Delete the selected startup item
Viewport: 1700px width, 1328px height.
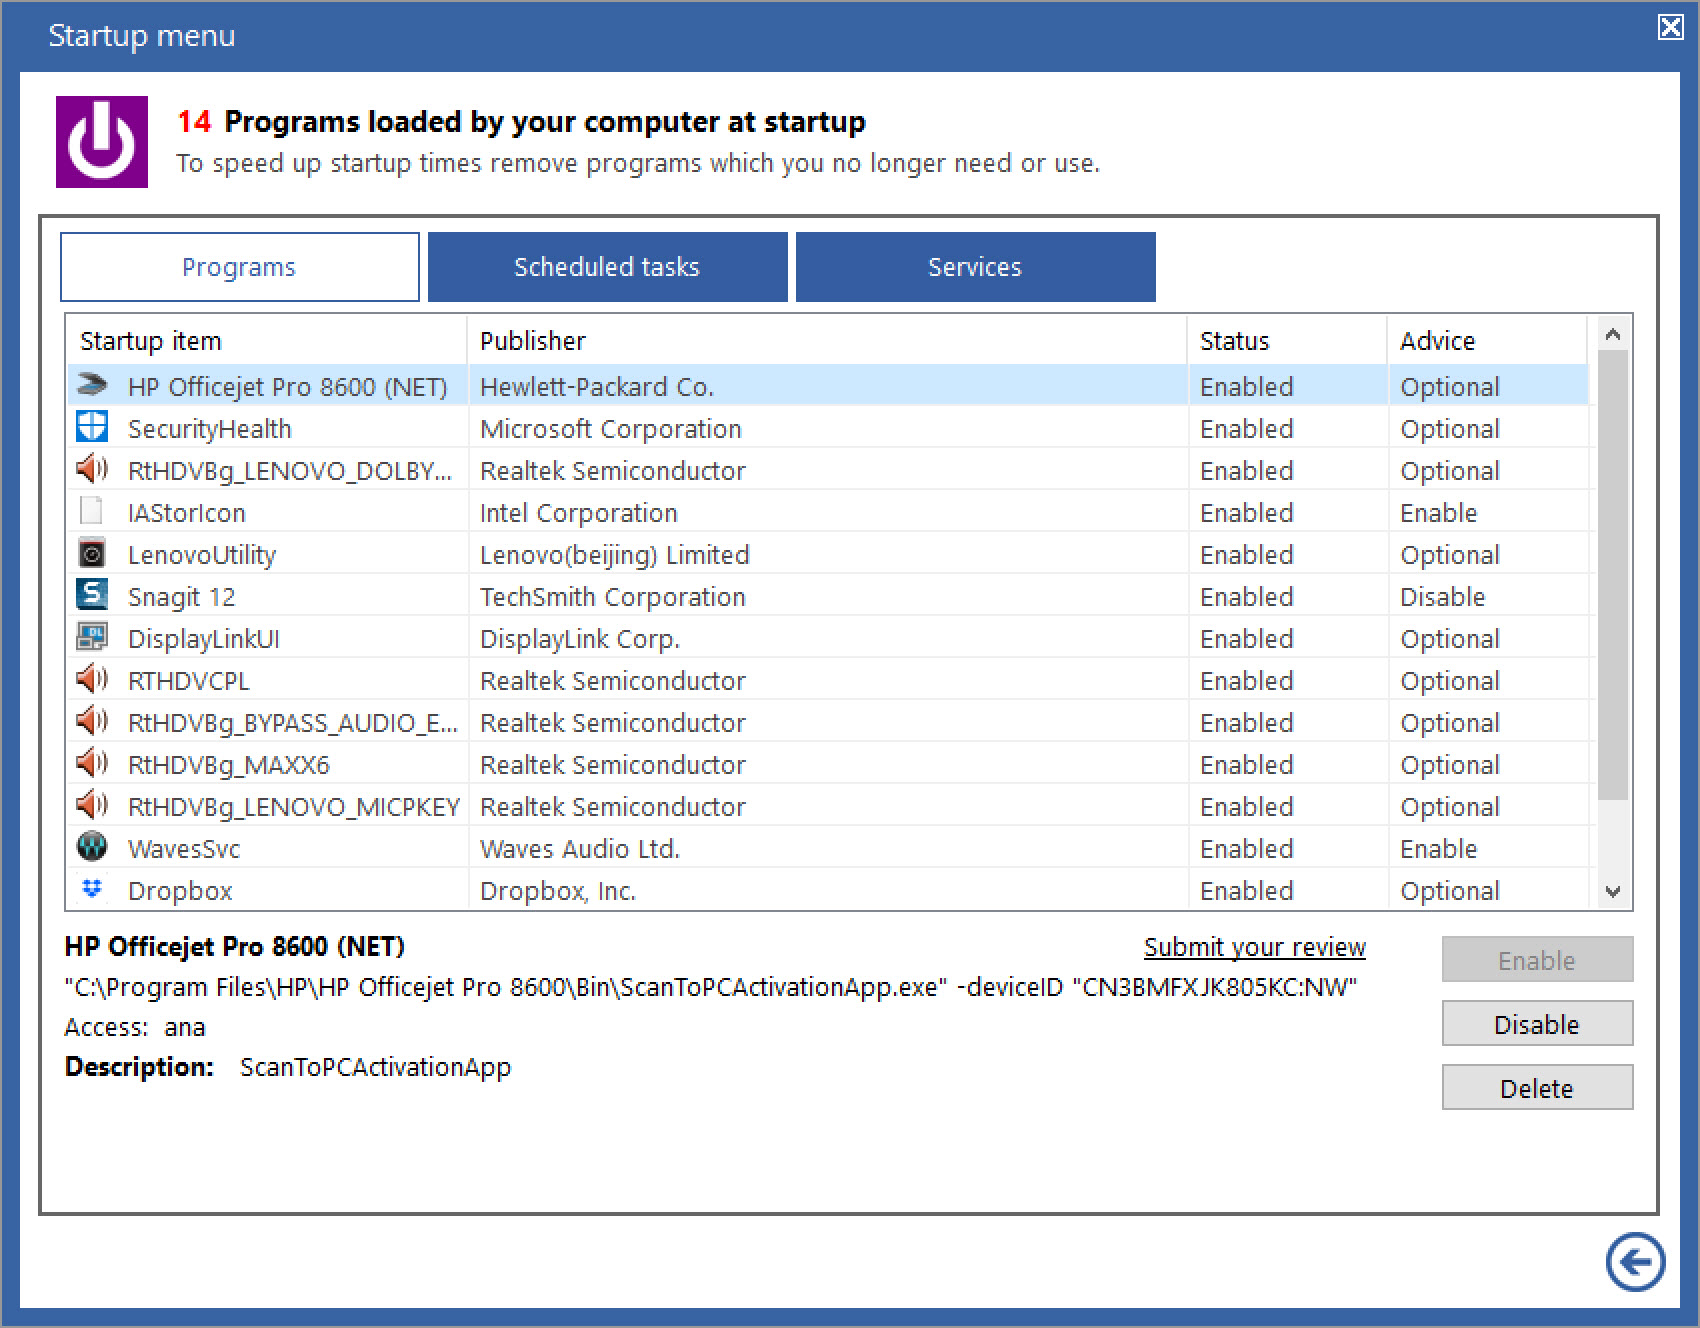tap(1537, 1088)
